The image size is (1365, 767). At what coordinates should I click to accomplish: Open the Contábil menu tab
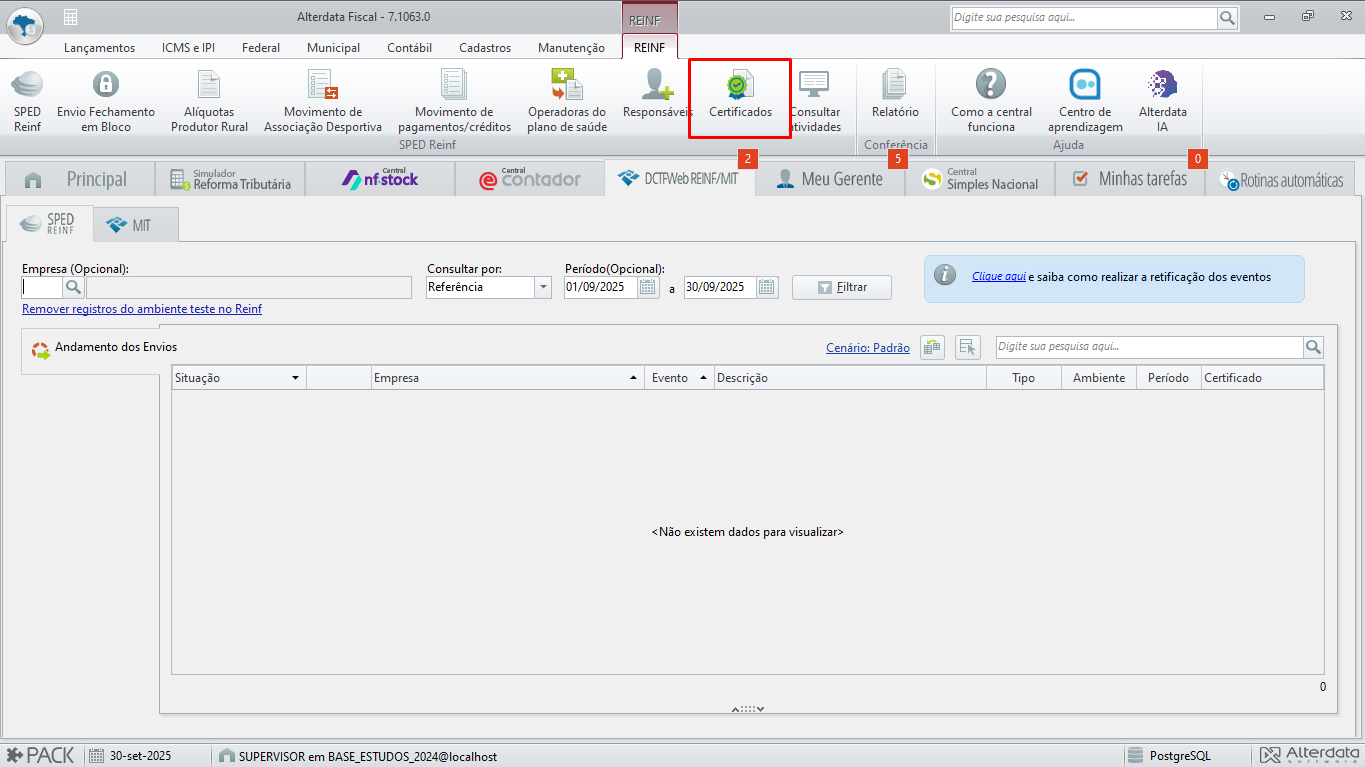point(410,47)
